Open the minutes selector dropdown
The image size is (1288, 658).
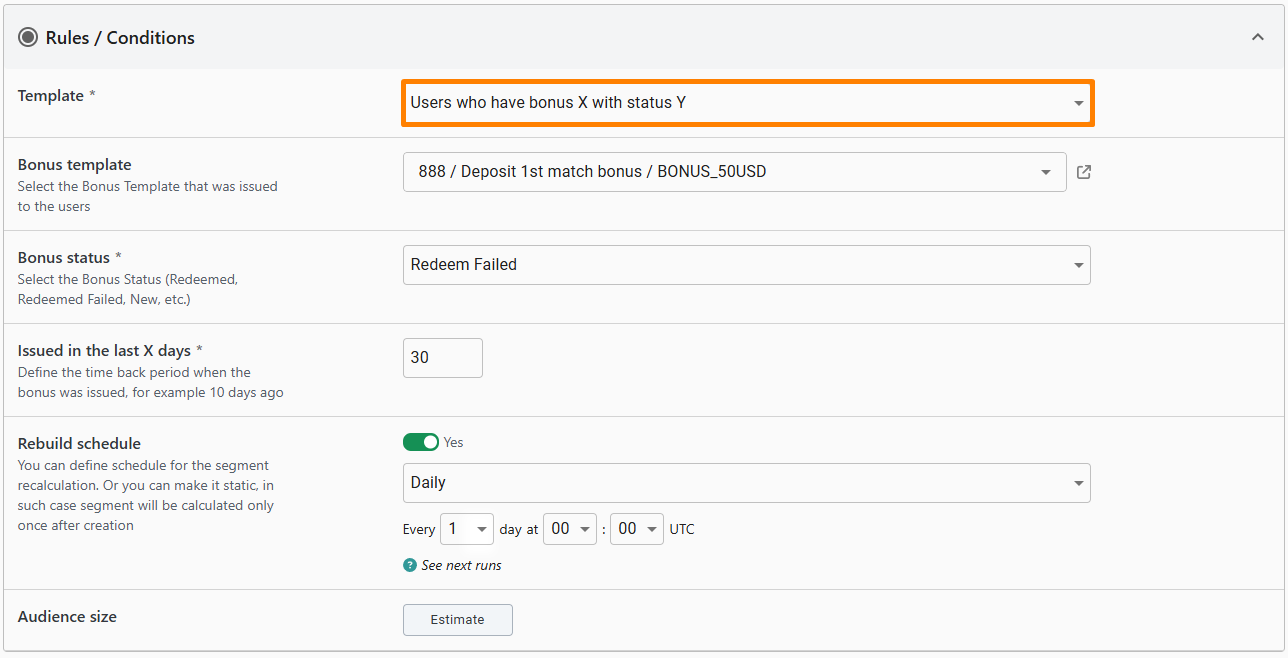(637, 529)
